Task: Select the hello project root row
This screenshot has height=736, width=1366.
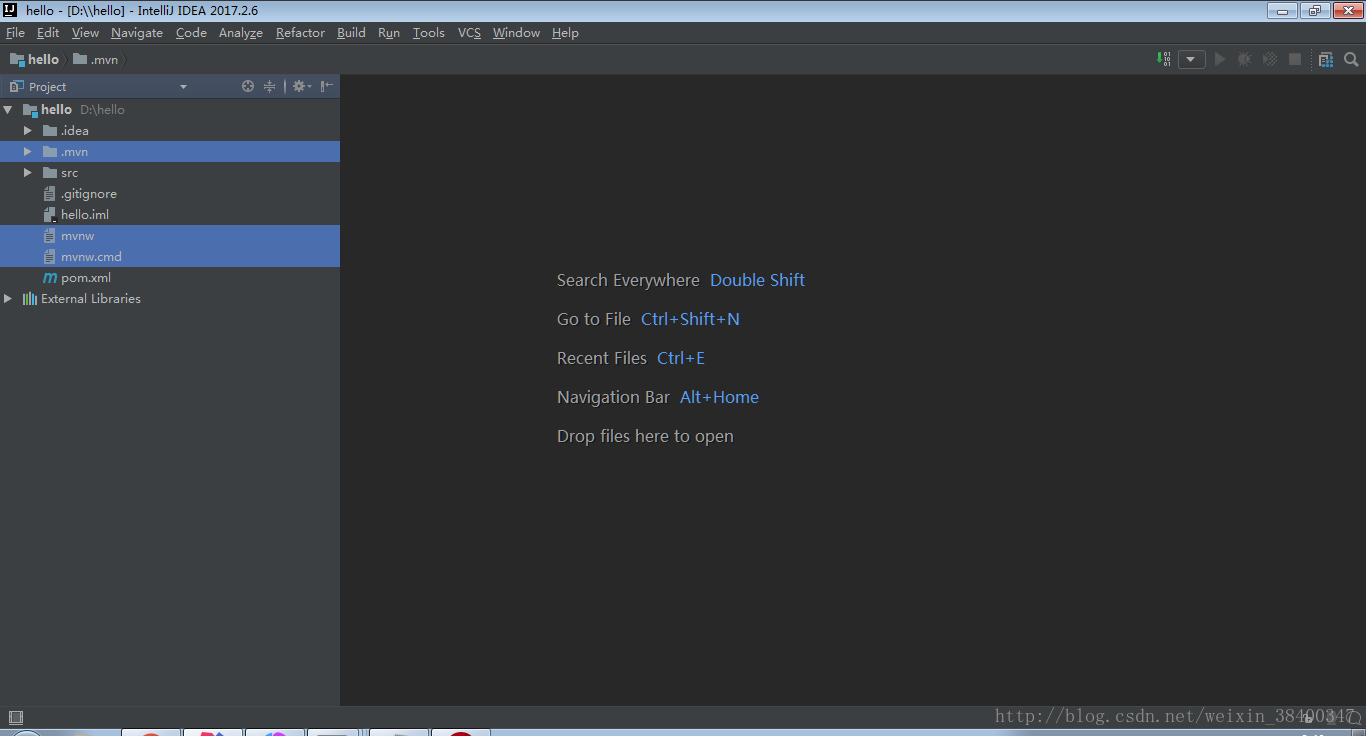Action: tap(170, 109)
